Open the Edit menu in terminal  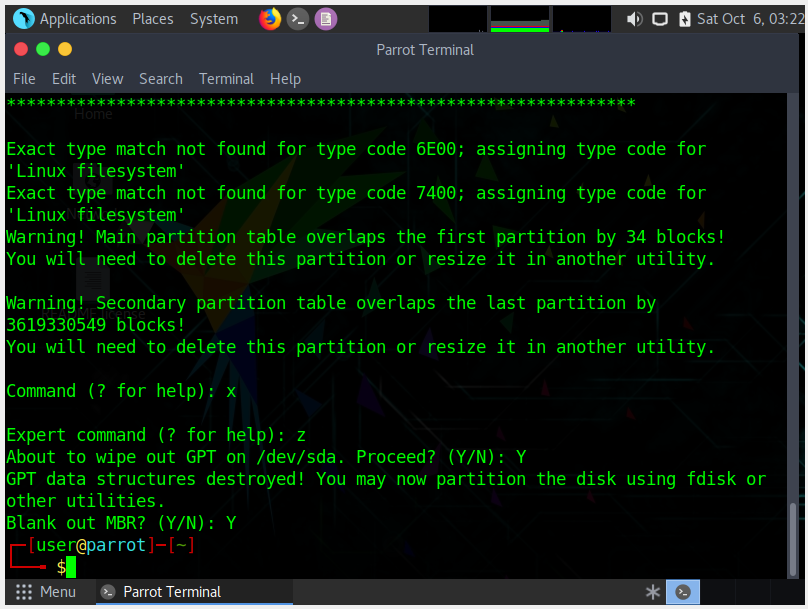coord(64,79)
